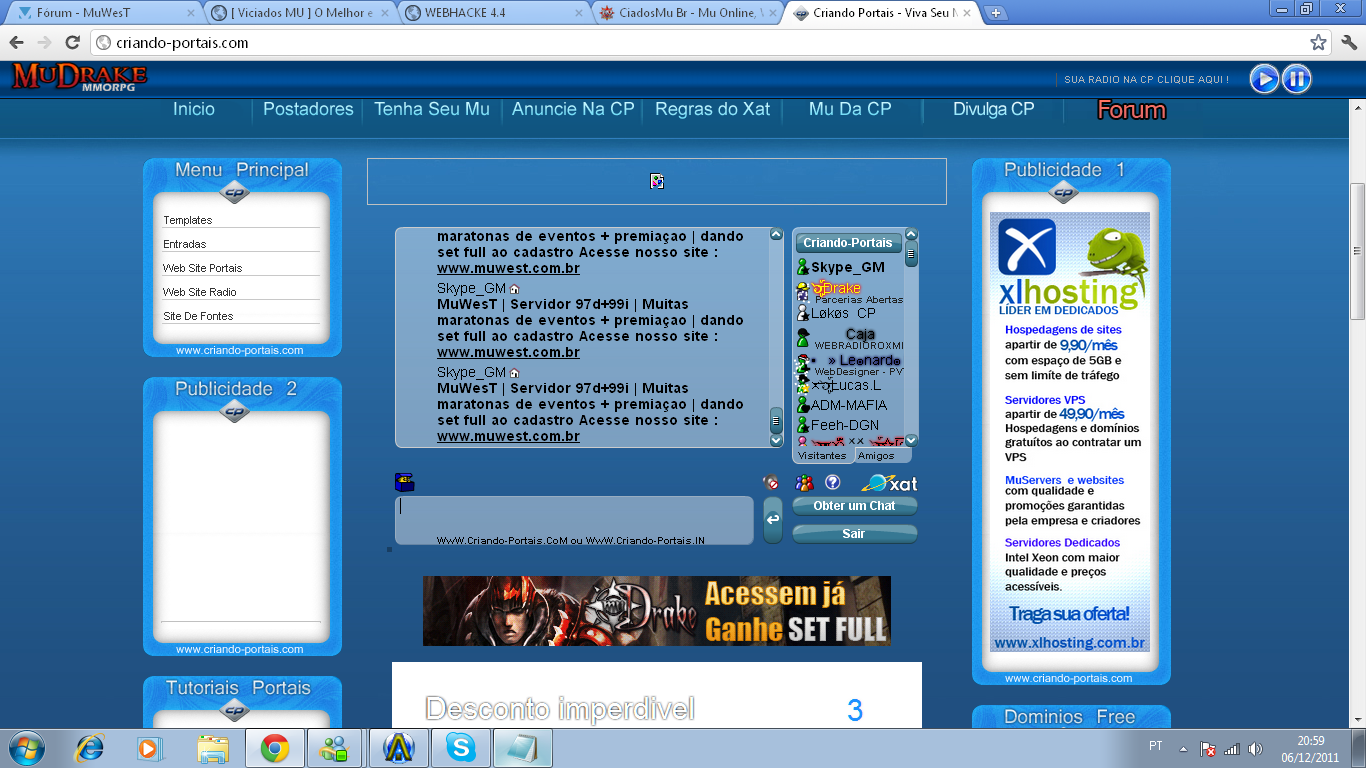The image size is (1366, 768).
Task: Go to Inicio in the site navigation
Action: 194,109
